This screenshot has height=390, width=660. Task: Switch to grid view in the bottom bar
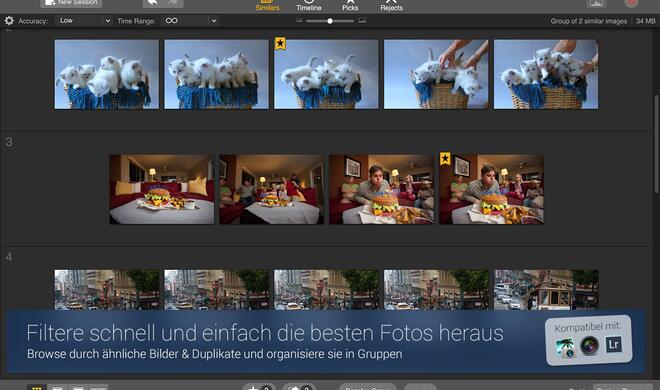[37, 387]
